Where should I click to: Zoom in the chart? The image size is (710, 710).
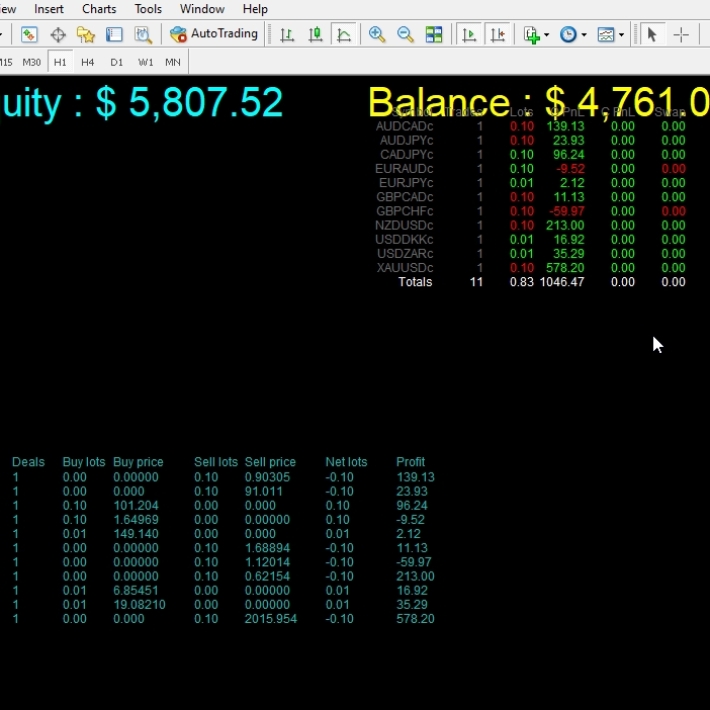point(377,34)
